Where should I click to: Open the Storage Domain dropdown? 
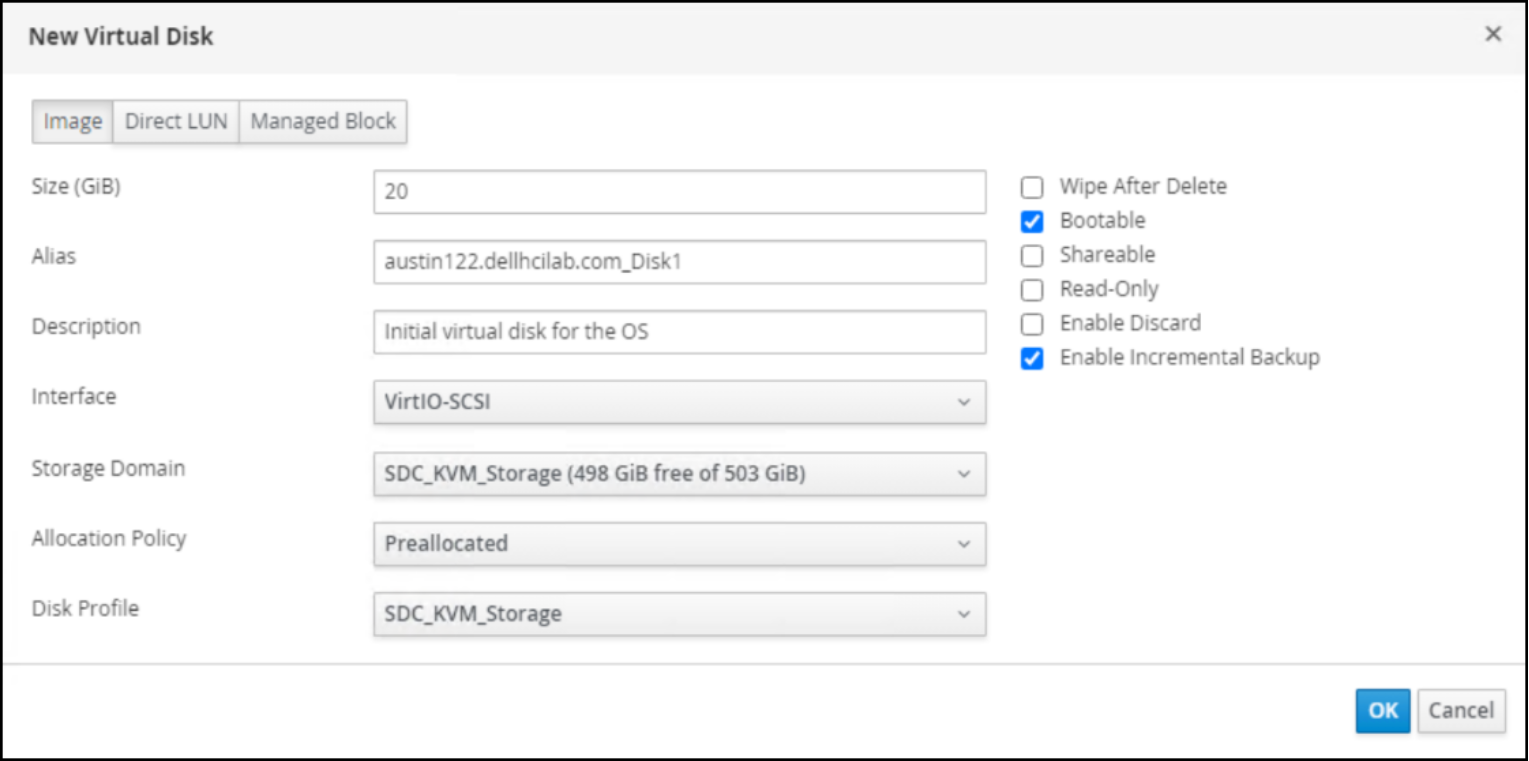click(680, 474)
